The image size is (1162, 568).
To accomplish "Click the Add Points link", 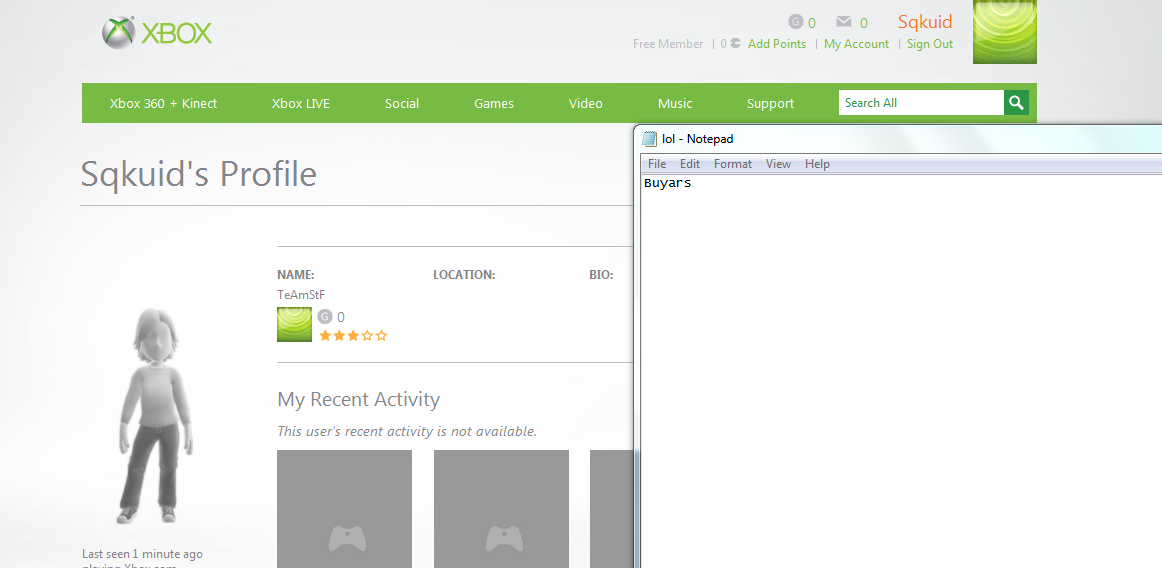I will pos(777,44).
